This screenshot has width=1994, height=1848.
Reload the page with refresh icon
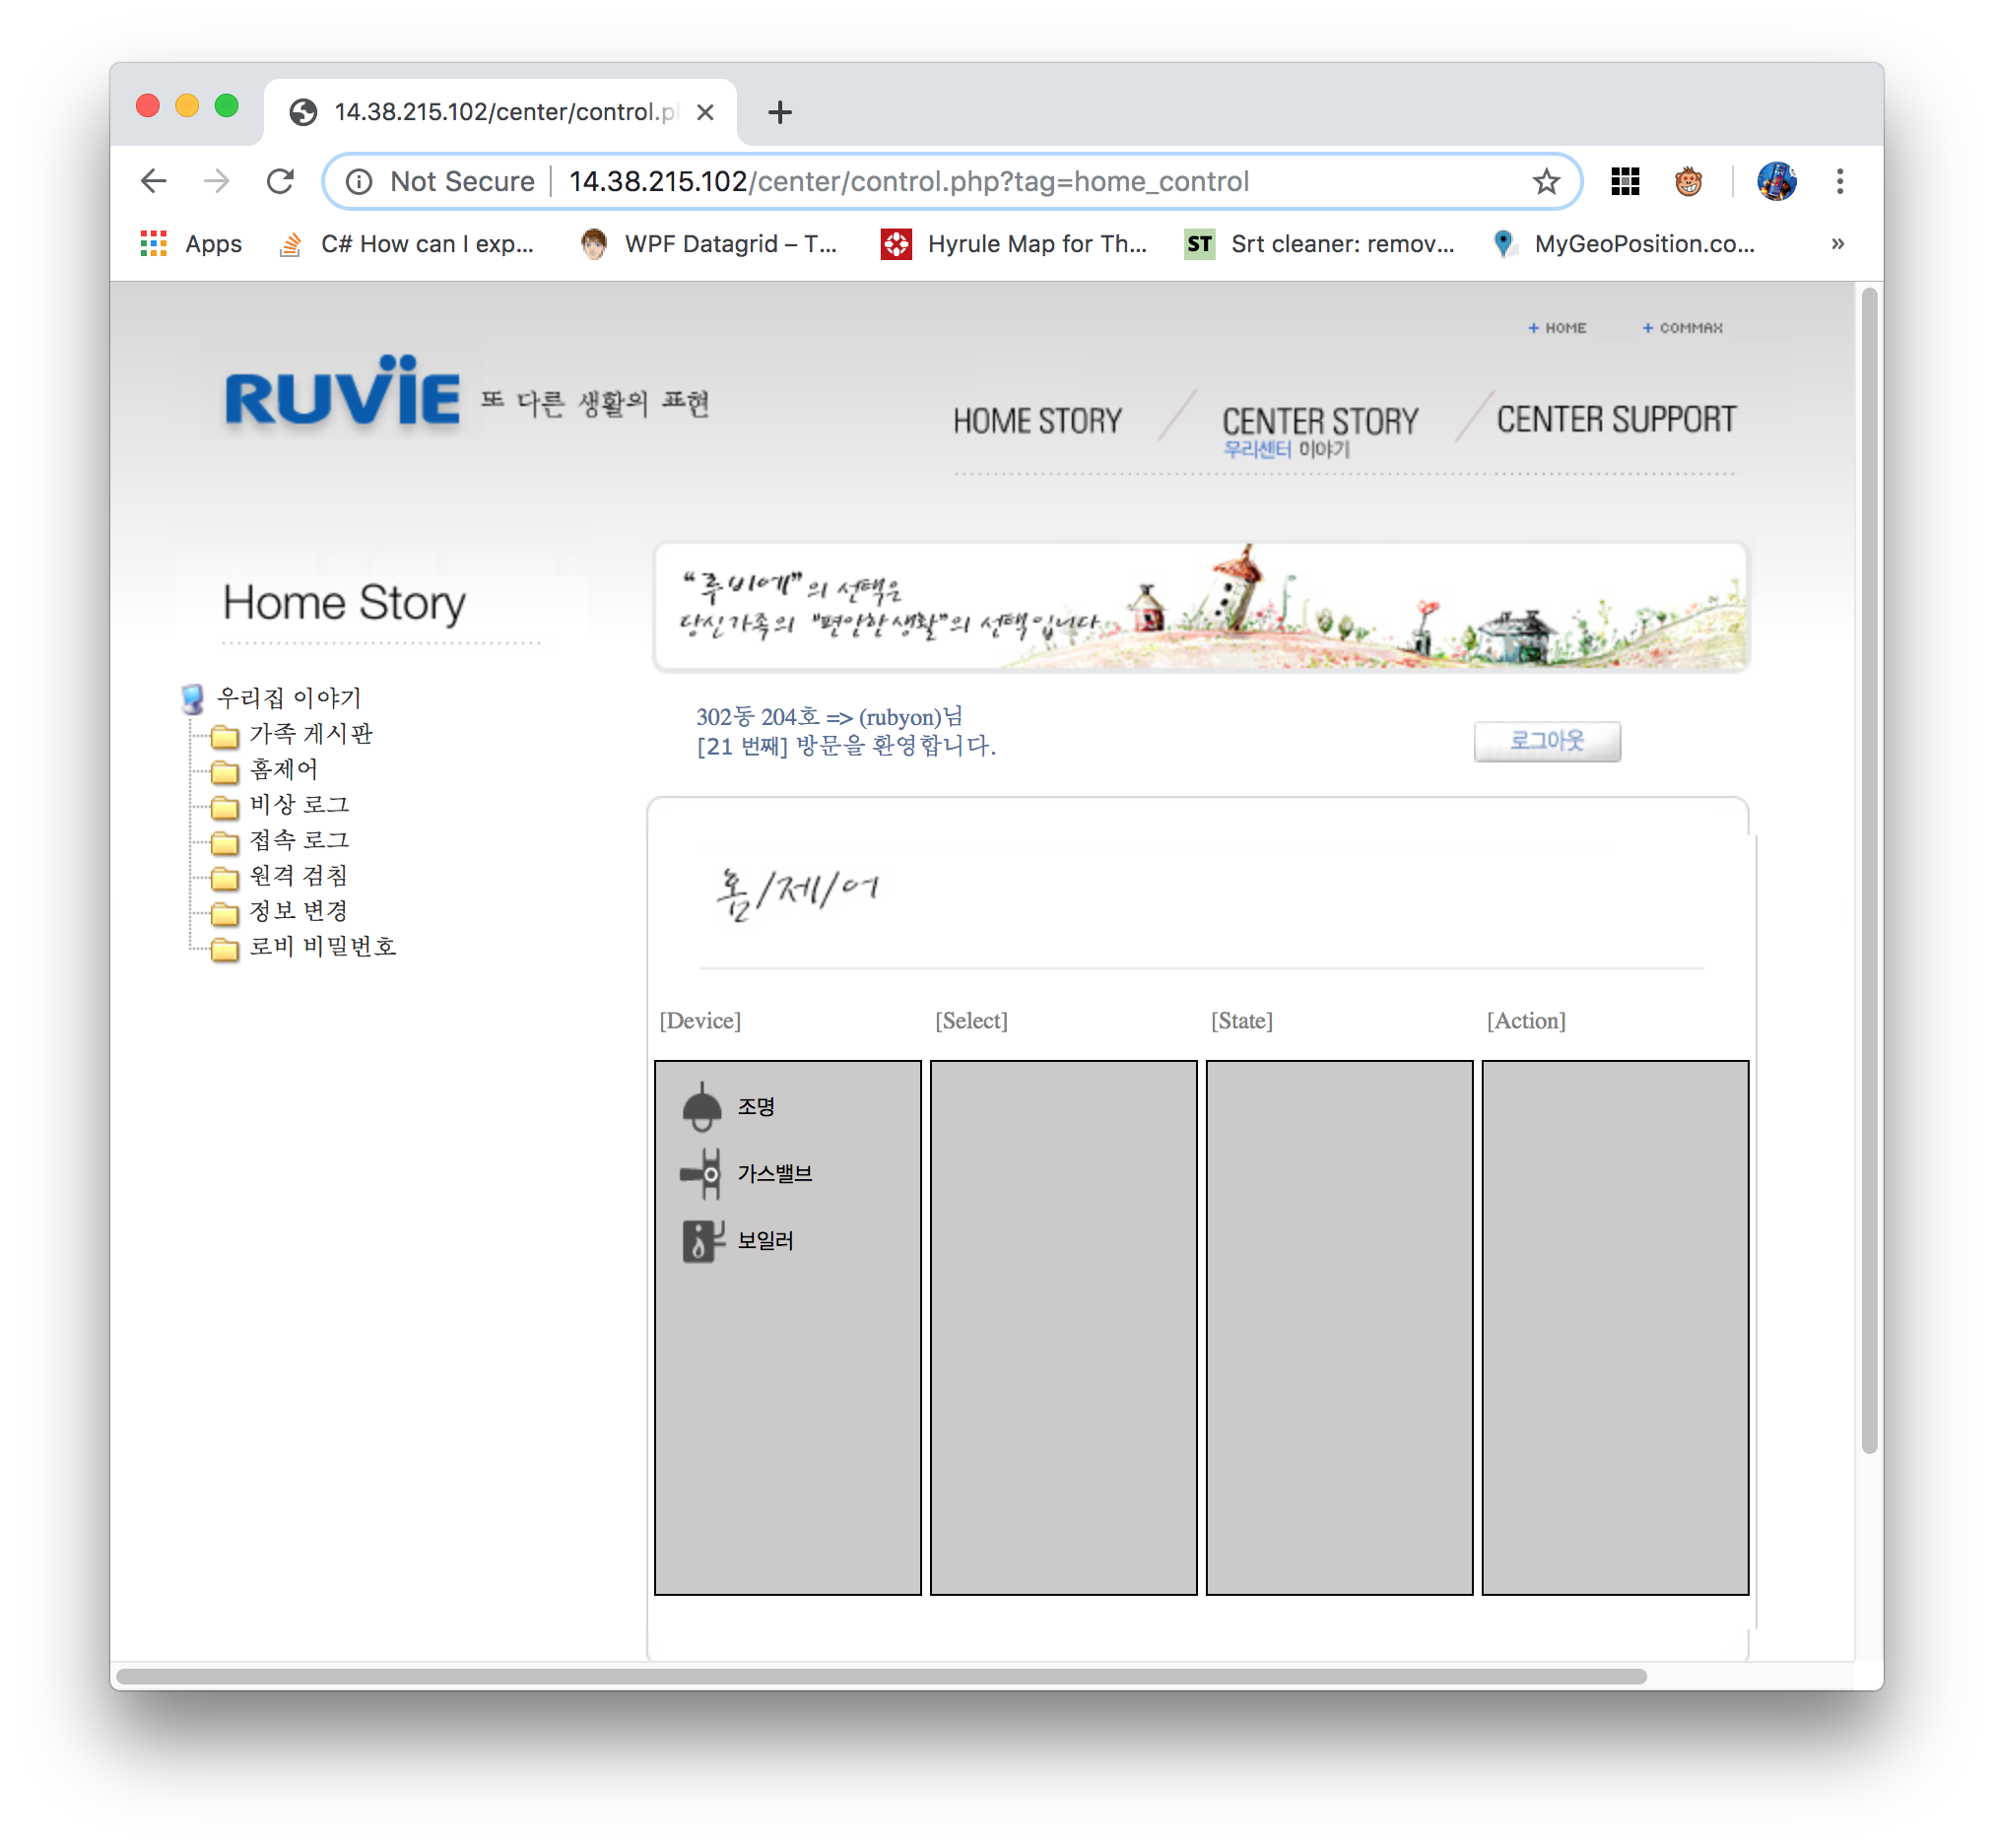281,182
